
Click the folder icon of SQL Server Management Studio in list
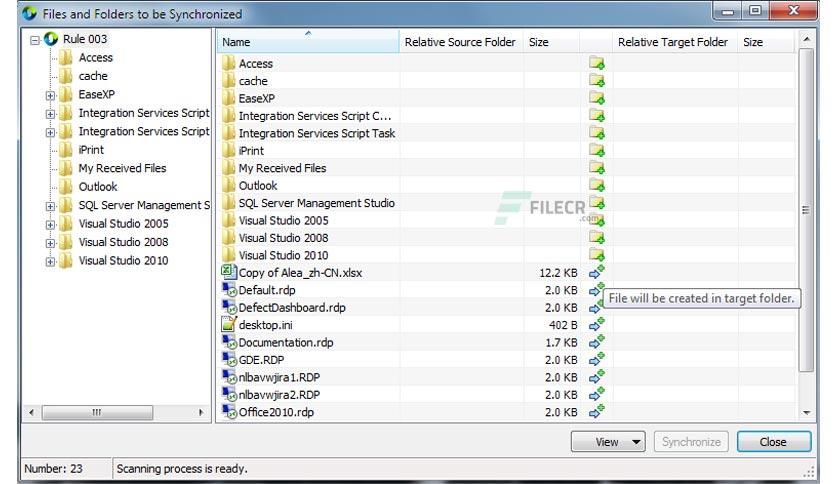click(229, 203)
